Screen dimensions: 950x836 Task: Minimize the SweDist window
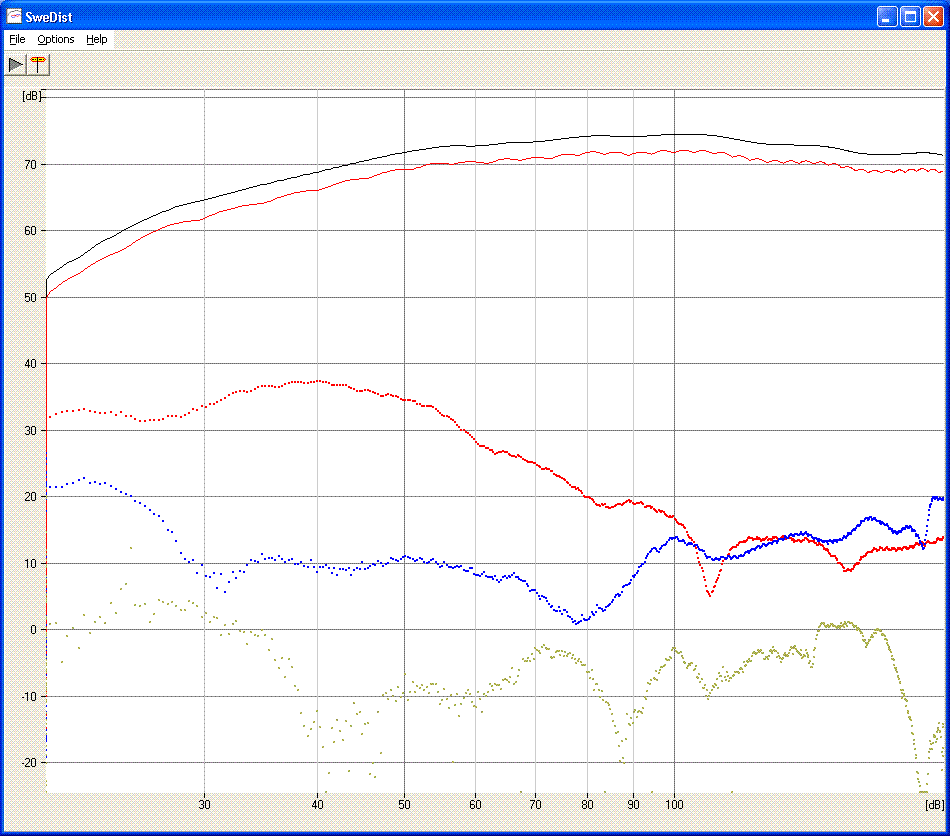pyautogui.click(x=887, y=16)
